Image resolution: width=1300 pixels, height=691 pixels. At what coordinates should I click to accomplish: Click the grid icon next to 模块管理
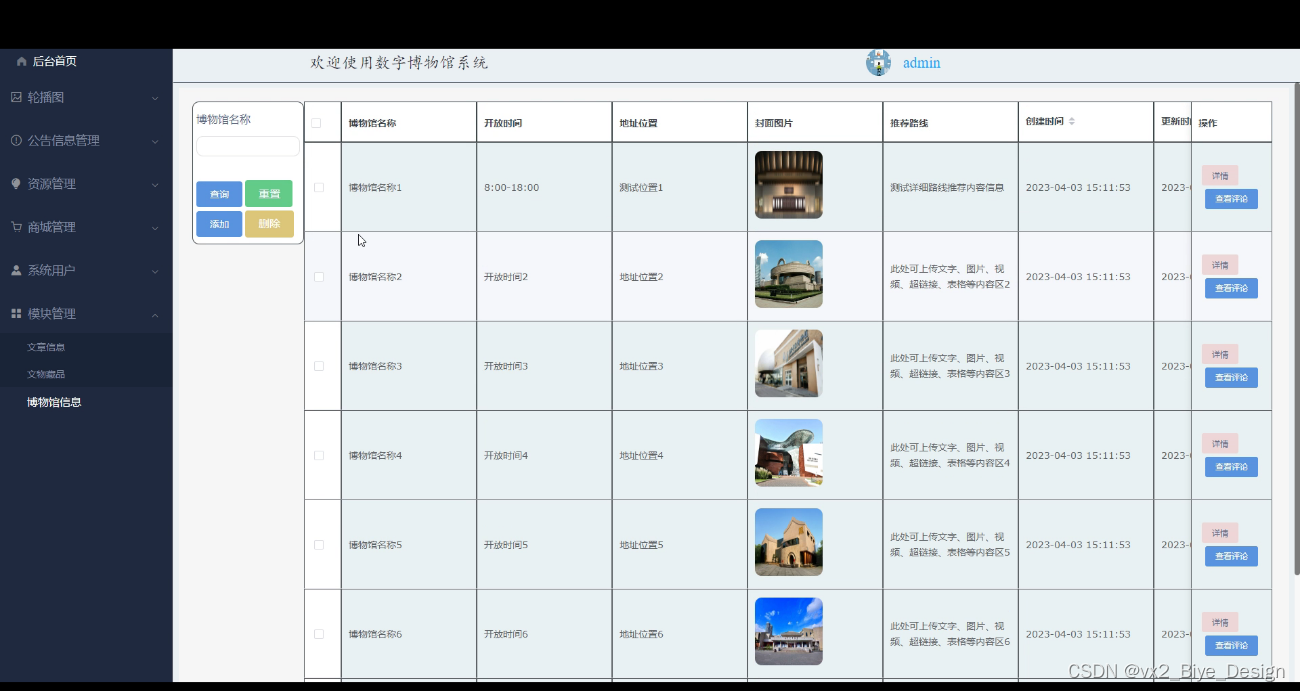click(x=16, y=314)
